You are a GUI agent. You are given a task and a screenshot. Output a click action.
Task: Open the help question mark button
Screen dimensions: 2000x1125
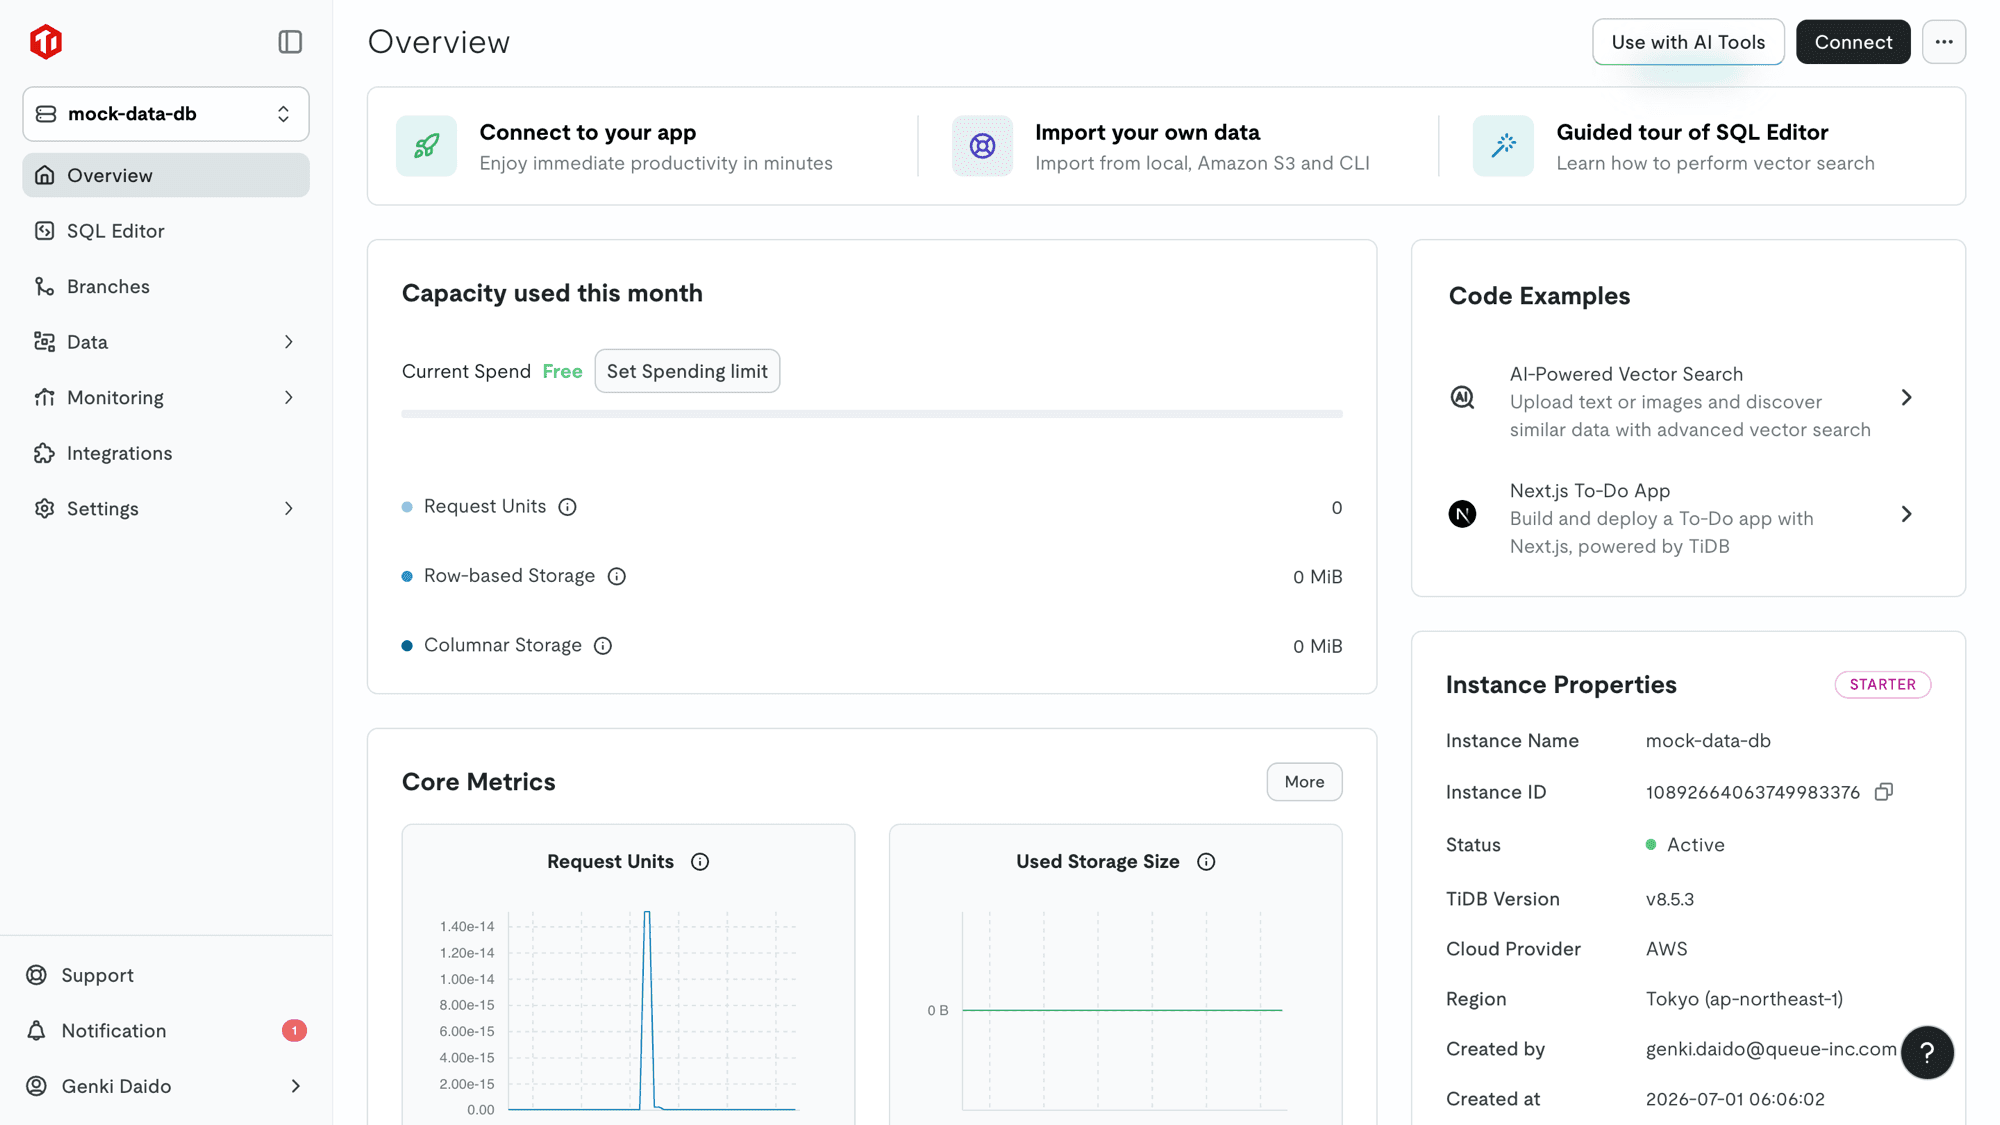(1927, 1053)
